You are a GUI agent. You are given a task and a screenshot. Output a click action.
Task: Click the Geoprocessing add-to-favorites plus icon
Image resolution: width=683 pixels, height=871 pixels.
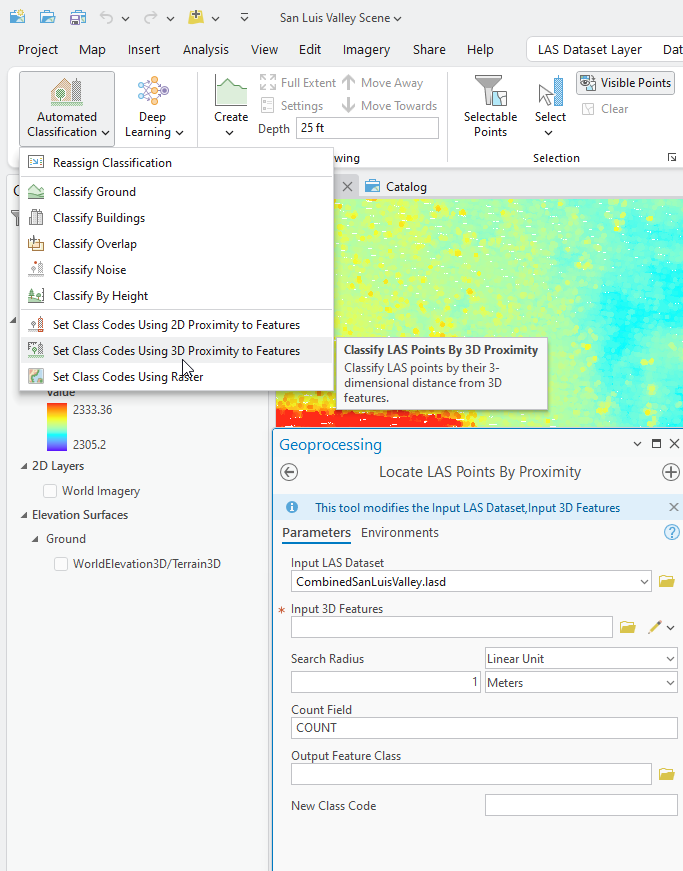[x=671, y=472]
